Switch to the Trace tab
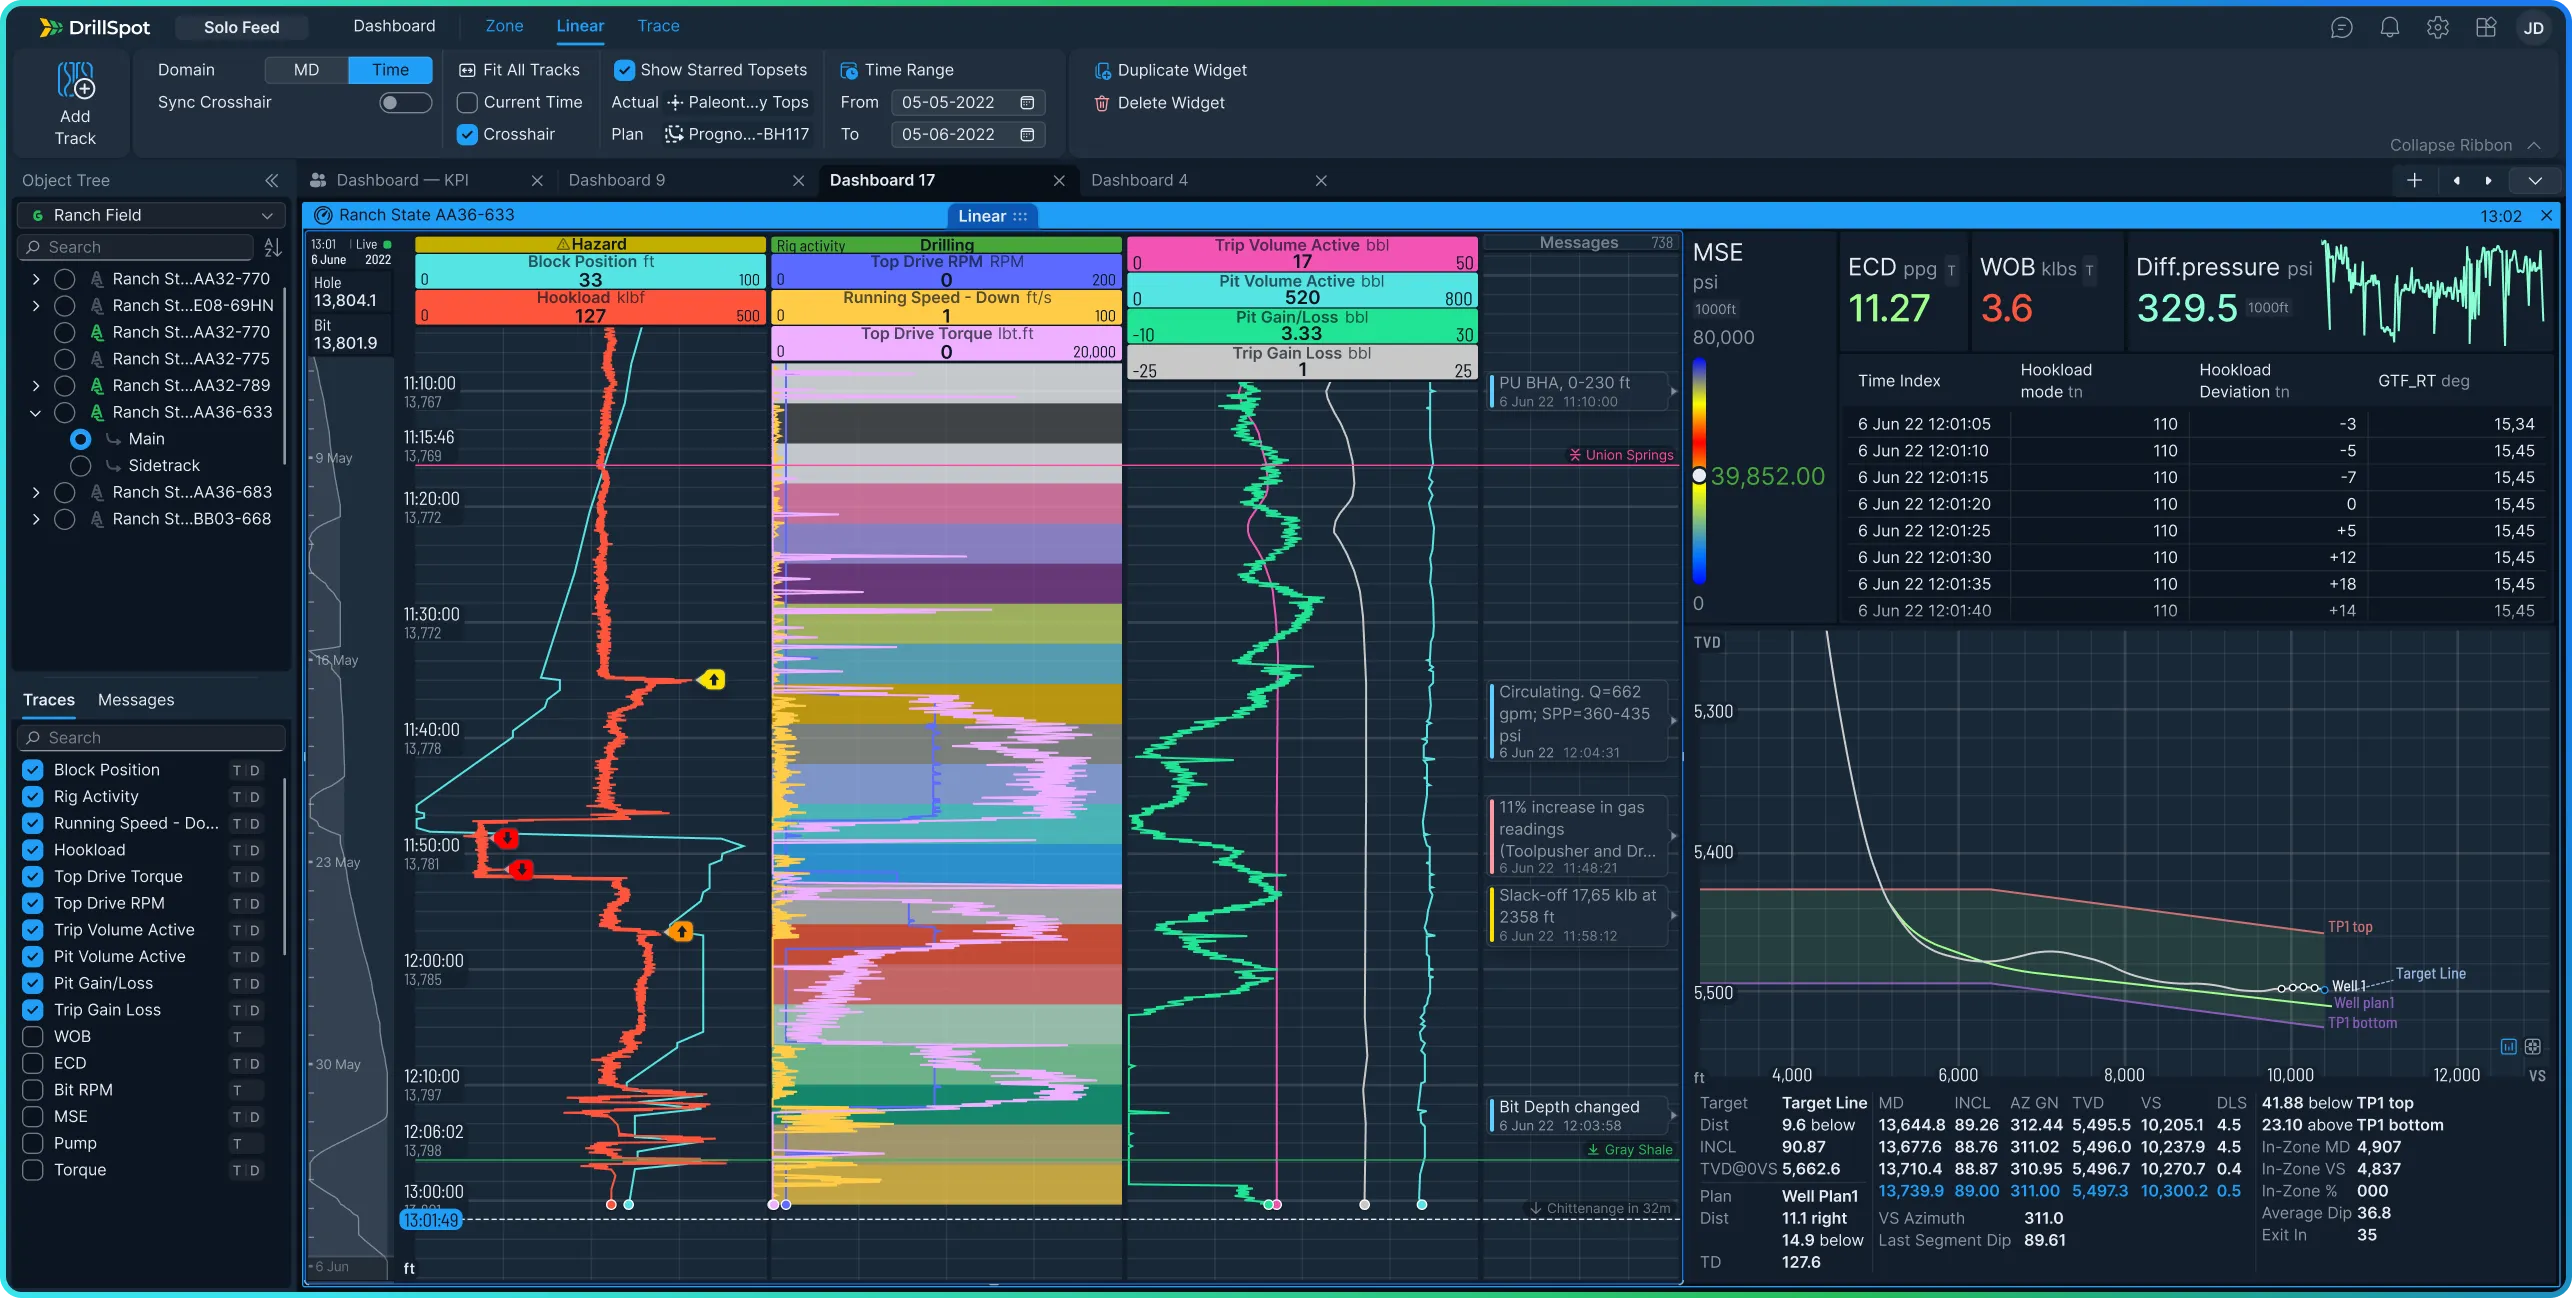This screenshot has height=1298, width=2572. [x=658, y=26]
